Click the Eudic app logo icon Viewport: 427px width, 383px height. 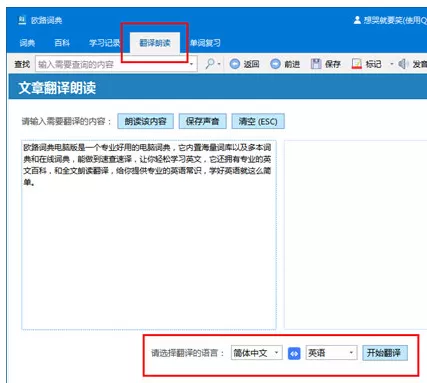point(22,20)
